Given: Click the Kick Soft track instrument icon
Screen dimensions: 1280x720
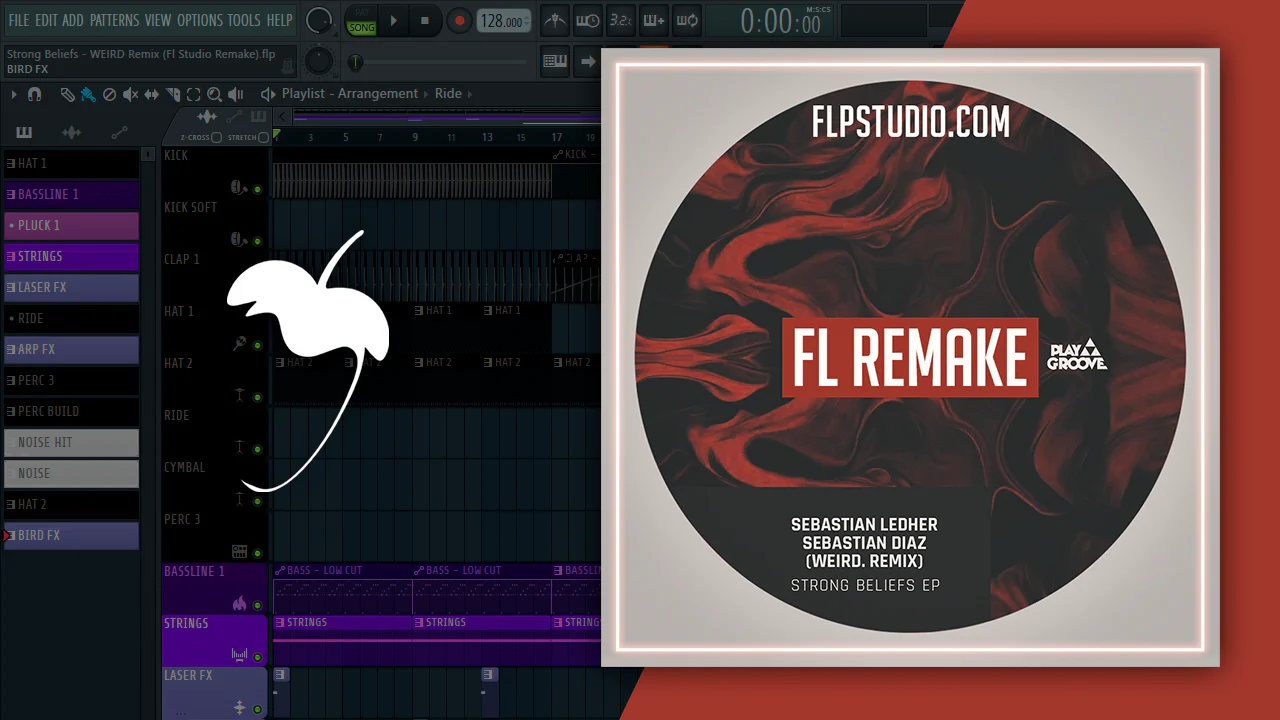Looking at the screenshot, I should pyautogui.click(x=239, y=240).
